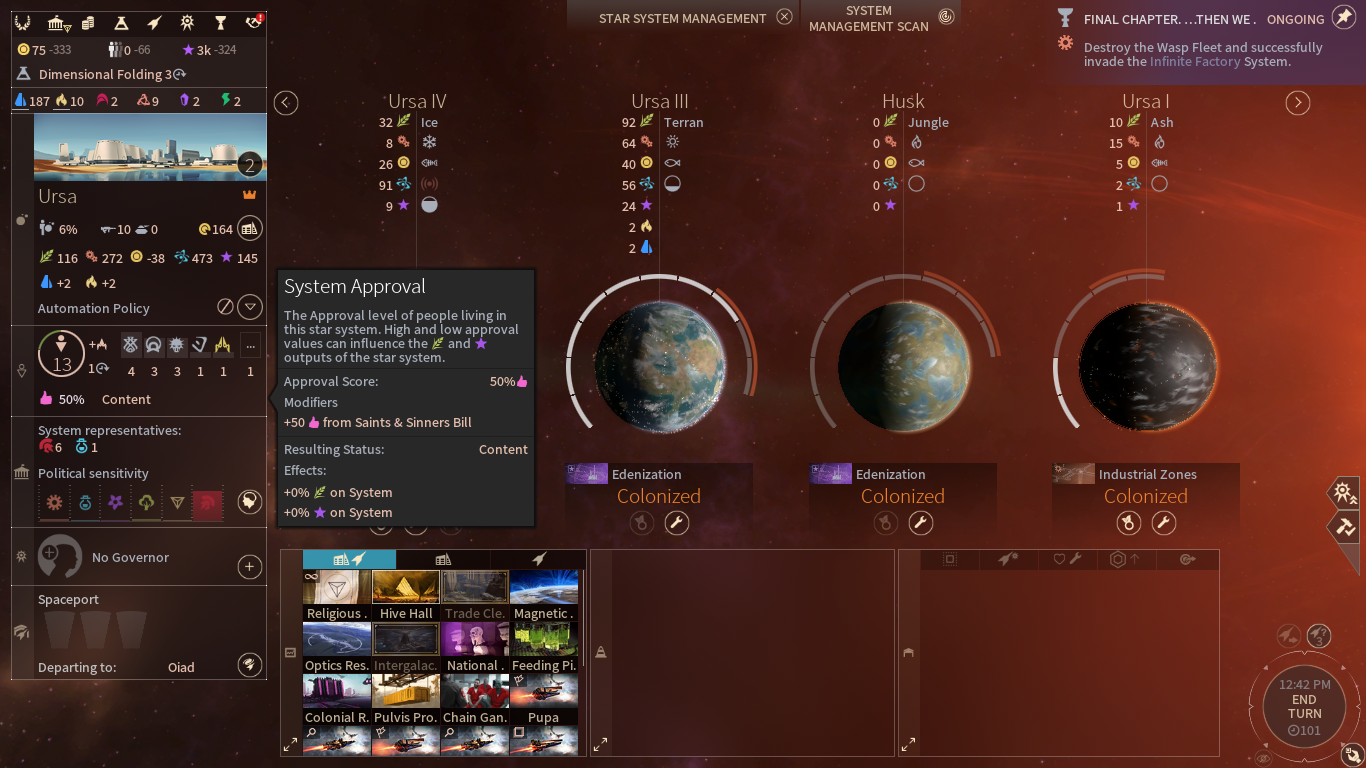Go to the next planet with right arrow
This screenshot has width=1366, height=768.
(1297, 103)
